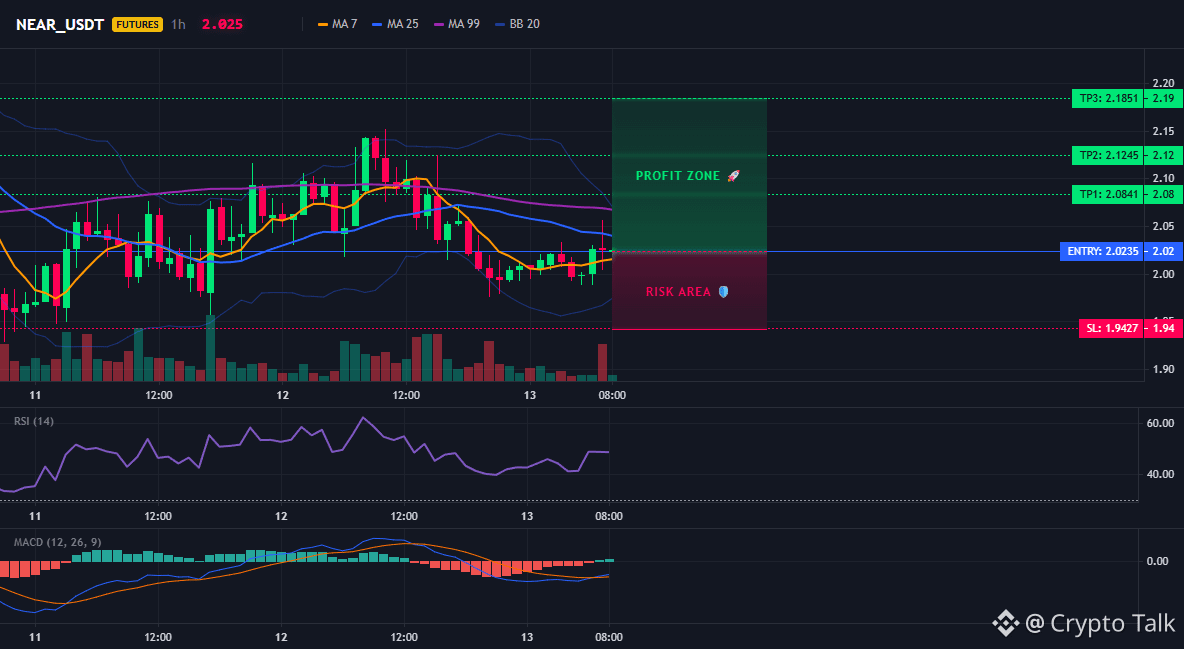The width and height of the screenshot is (1184, 649).
Task: Click the 08:00 time marker on main chart
Action: [612, 395]
